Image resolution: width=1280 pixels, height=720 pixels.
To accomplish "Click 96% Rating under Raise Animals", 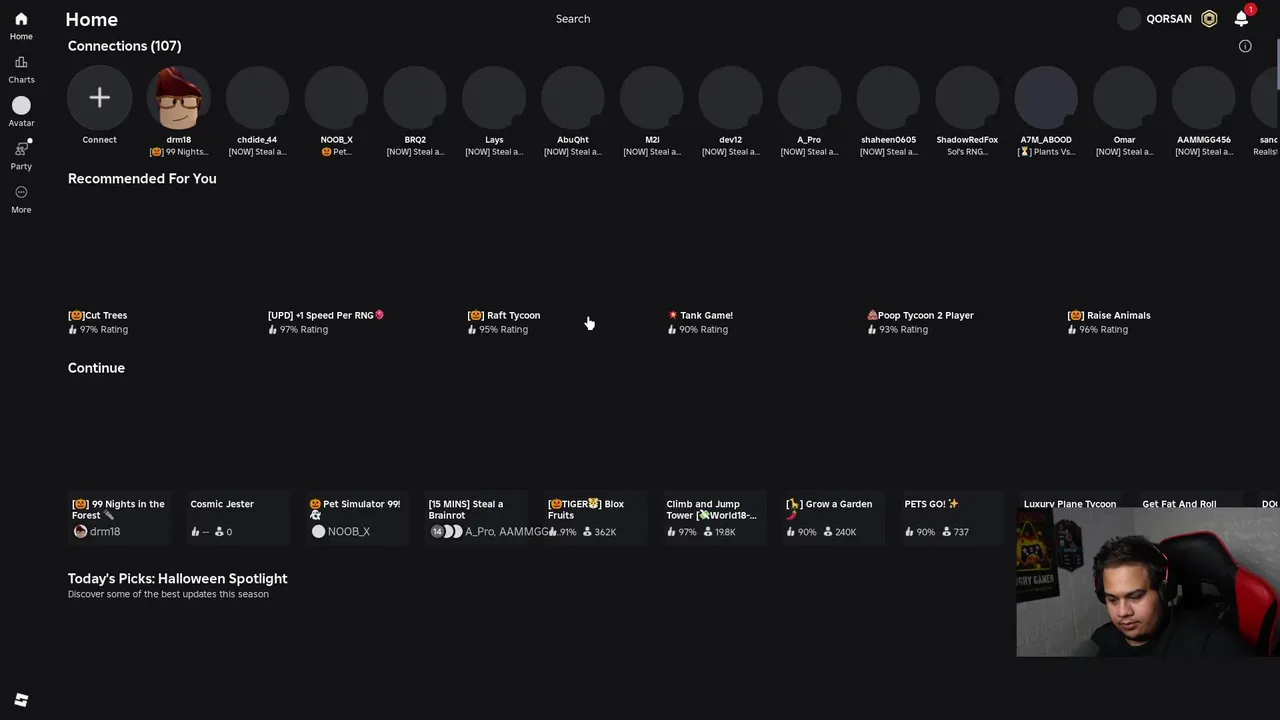I will [1098, 330].
